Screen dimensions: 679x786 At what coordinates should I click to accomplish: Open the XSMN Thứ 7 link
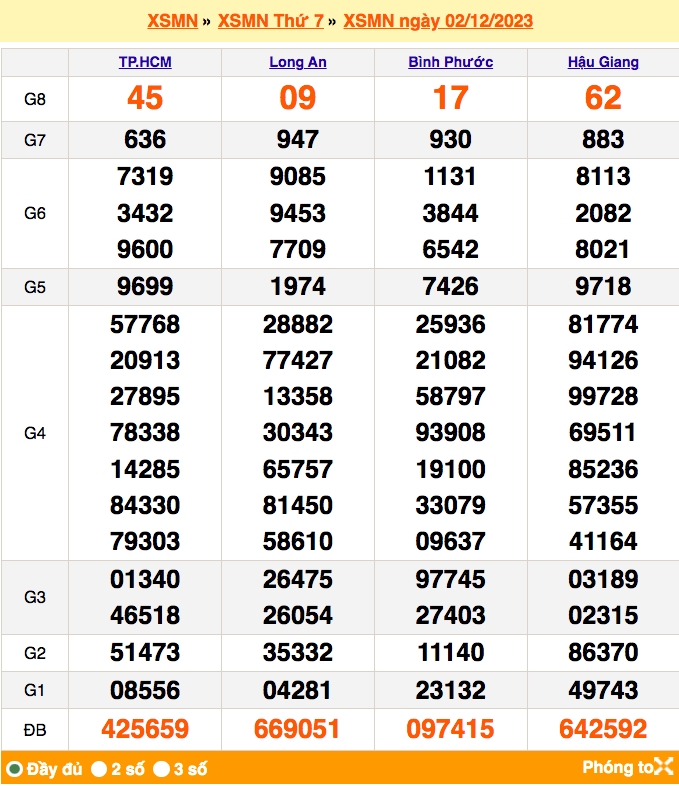(x=271, y=21)
